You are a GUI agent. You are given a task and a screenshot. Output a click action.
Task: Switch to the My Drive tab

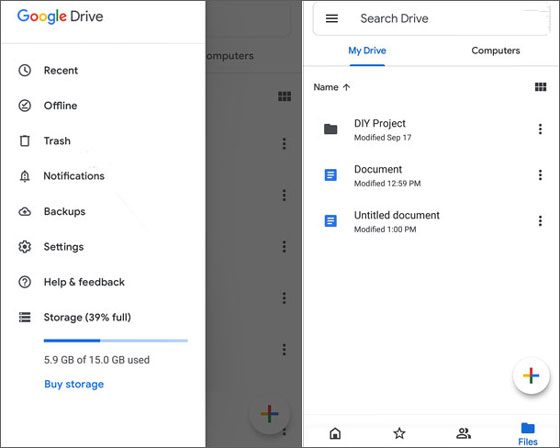pyautogui.click(x=367, y=51)
